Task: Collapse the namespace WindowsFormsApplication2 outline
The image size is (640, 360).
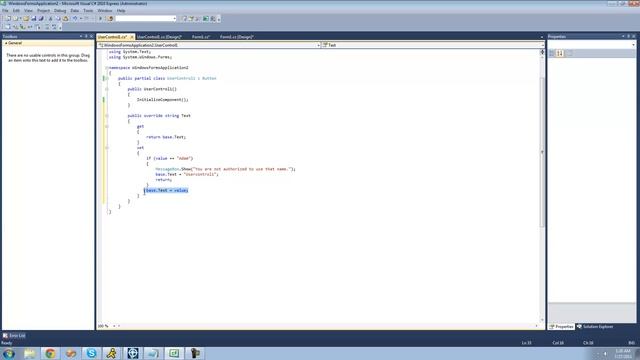Action: pyautogui.click(x=107, y=68)
